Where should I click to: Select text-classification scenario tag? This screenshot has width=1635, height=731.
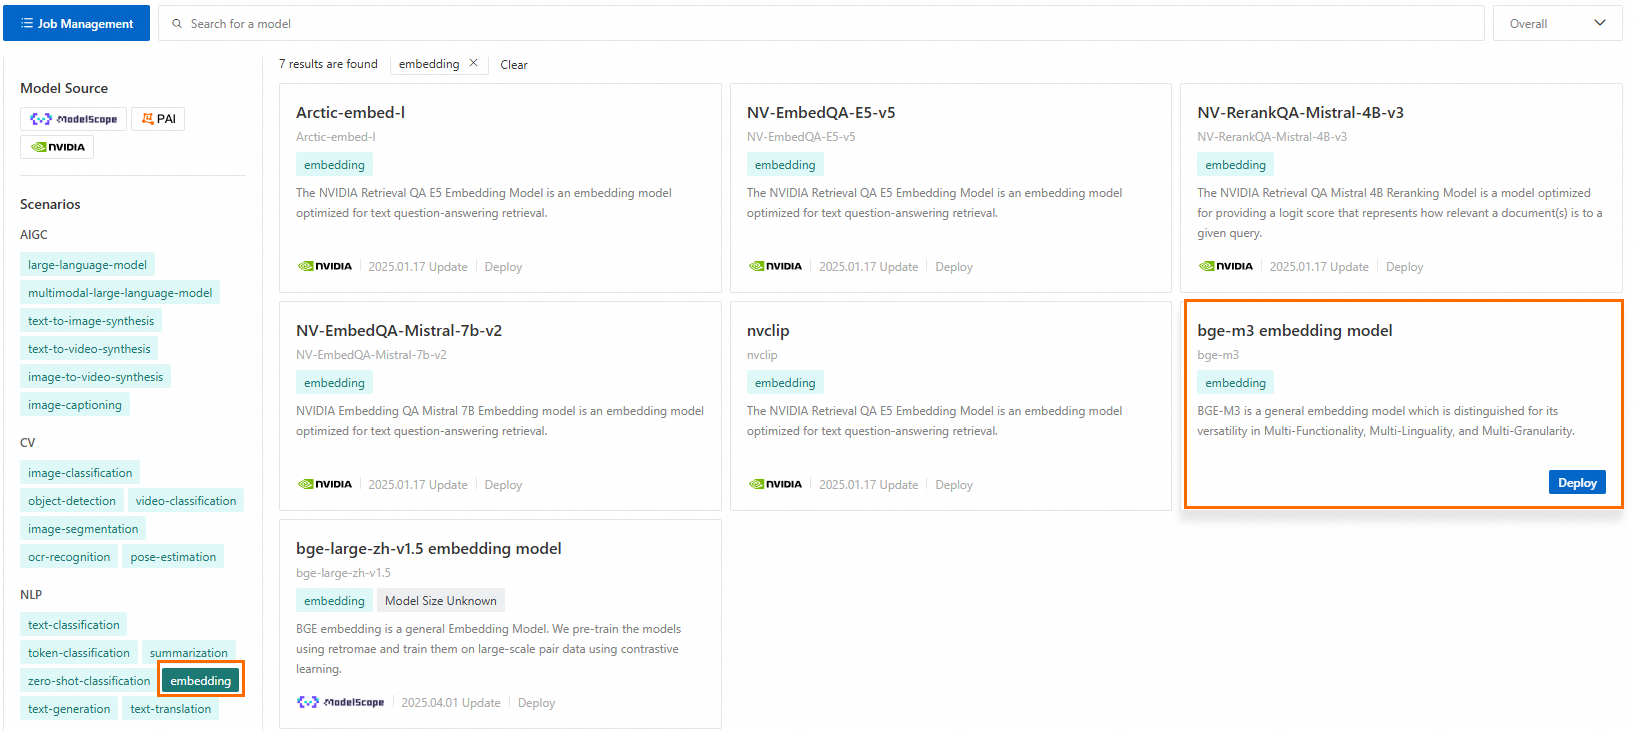(74, 625)
